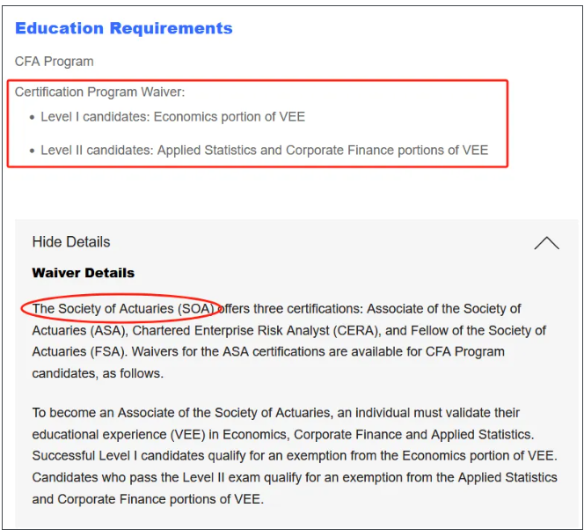Click the 'candidates, as follows.' line
The height and width of the screenshot is (530, 584).
[98, 374]
